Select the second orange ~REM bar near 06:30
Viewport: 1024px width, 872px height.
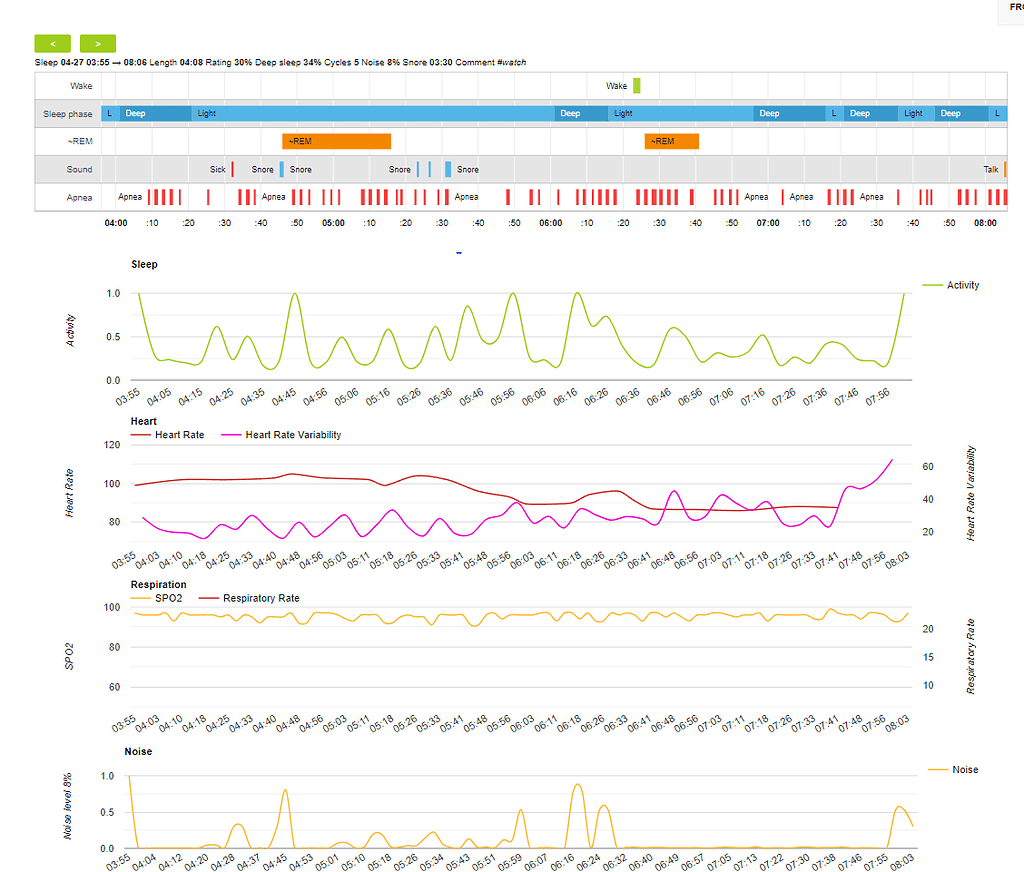click(x=671, y=141)
